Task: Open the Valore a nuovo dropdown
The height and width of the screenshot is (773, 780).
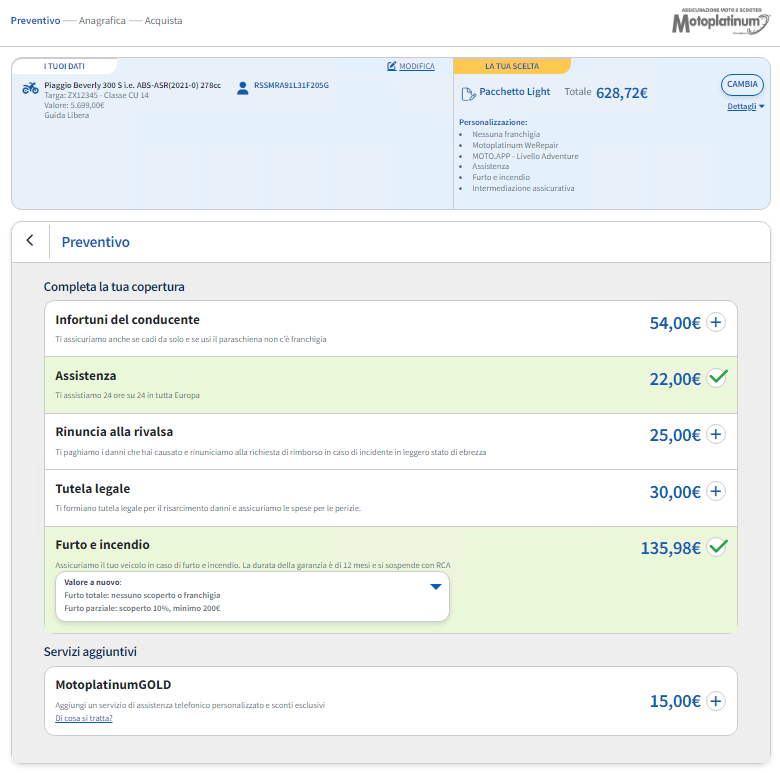Action: pos(252,596)
